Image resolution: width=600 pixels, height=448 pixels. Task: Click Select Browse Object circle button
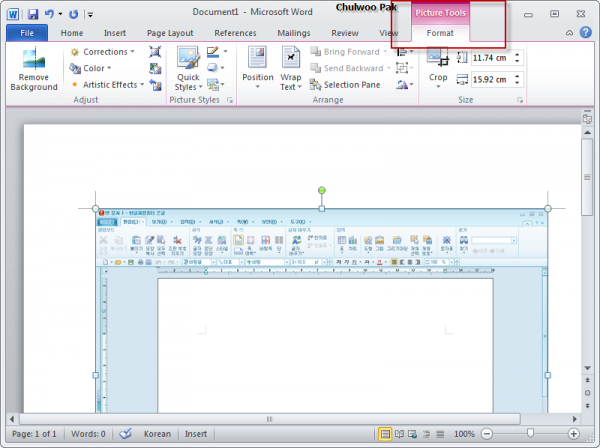coord(587,393)
